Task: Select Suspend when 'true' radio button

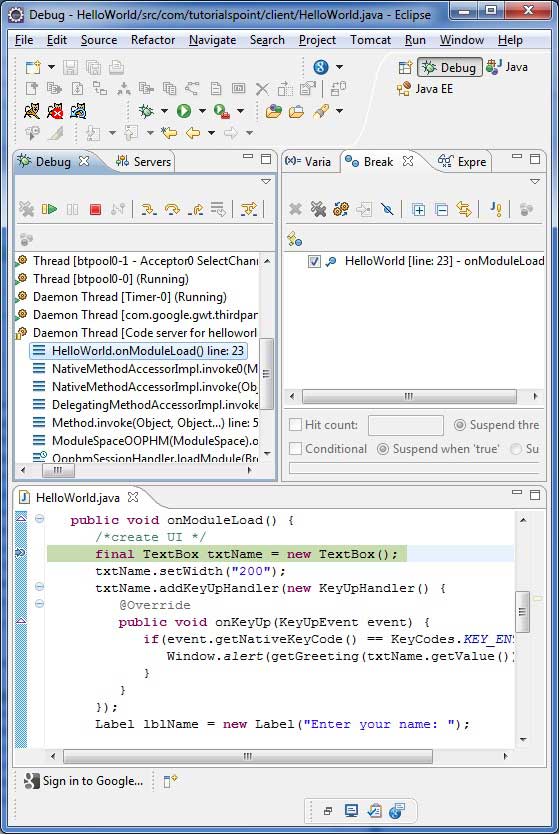Action: tap(382, 449)
